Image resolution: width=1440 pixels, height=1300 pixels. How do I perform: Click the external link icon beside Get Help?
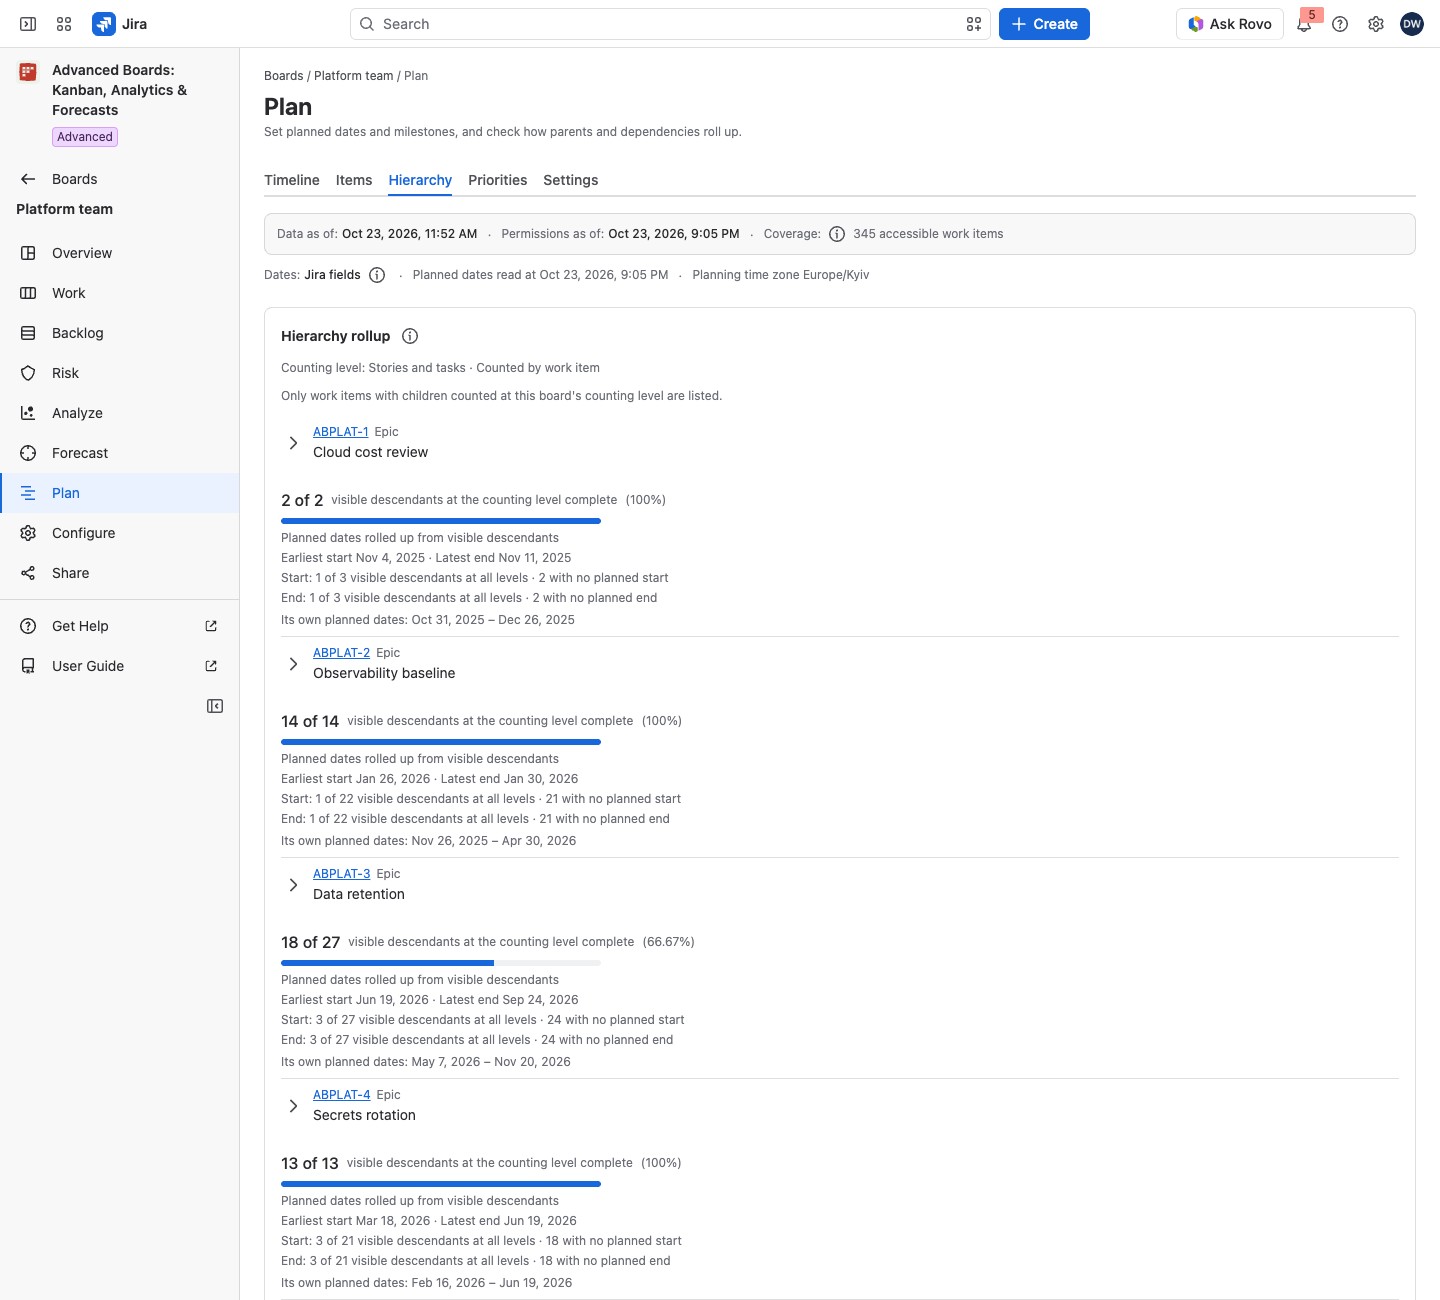211,626
